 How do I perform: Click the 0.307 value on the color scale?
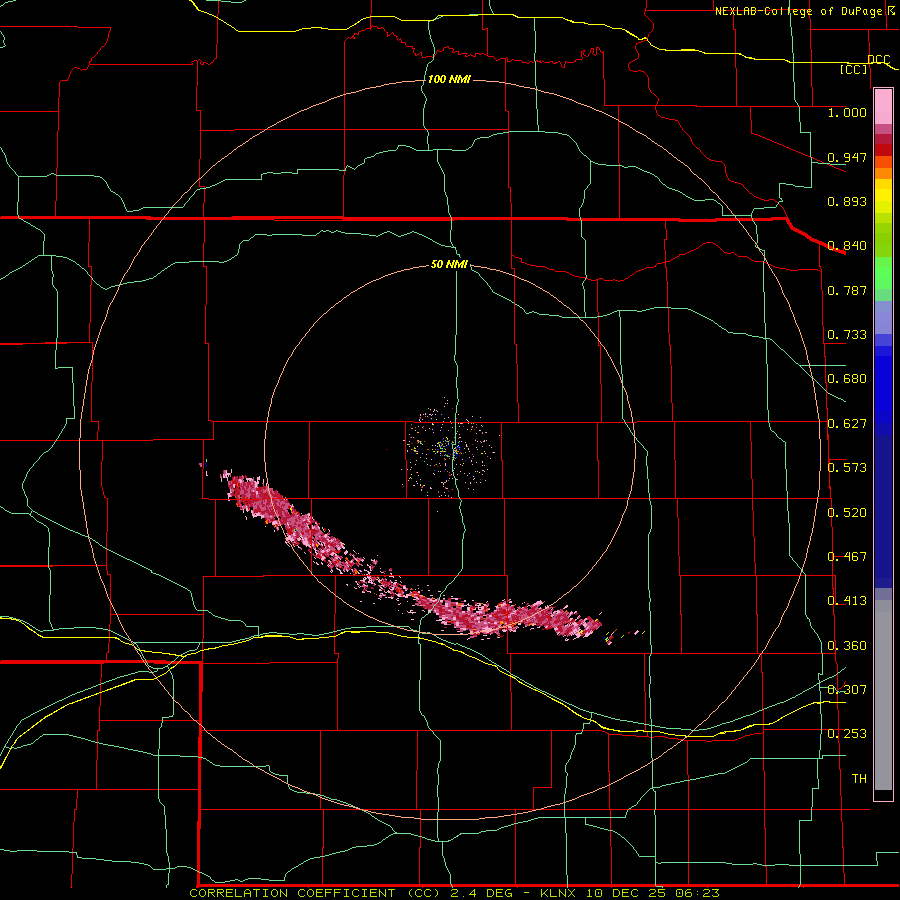pyautogui.click(x=847, y=689)
